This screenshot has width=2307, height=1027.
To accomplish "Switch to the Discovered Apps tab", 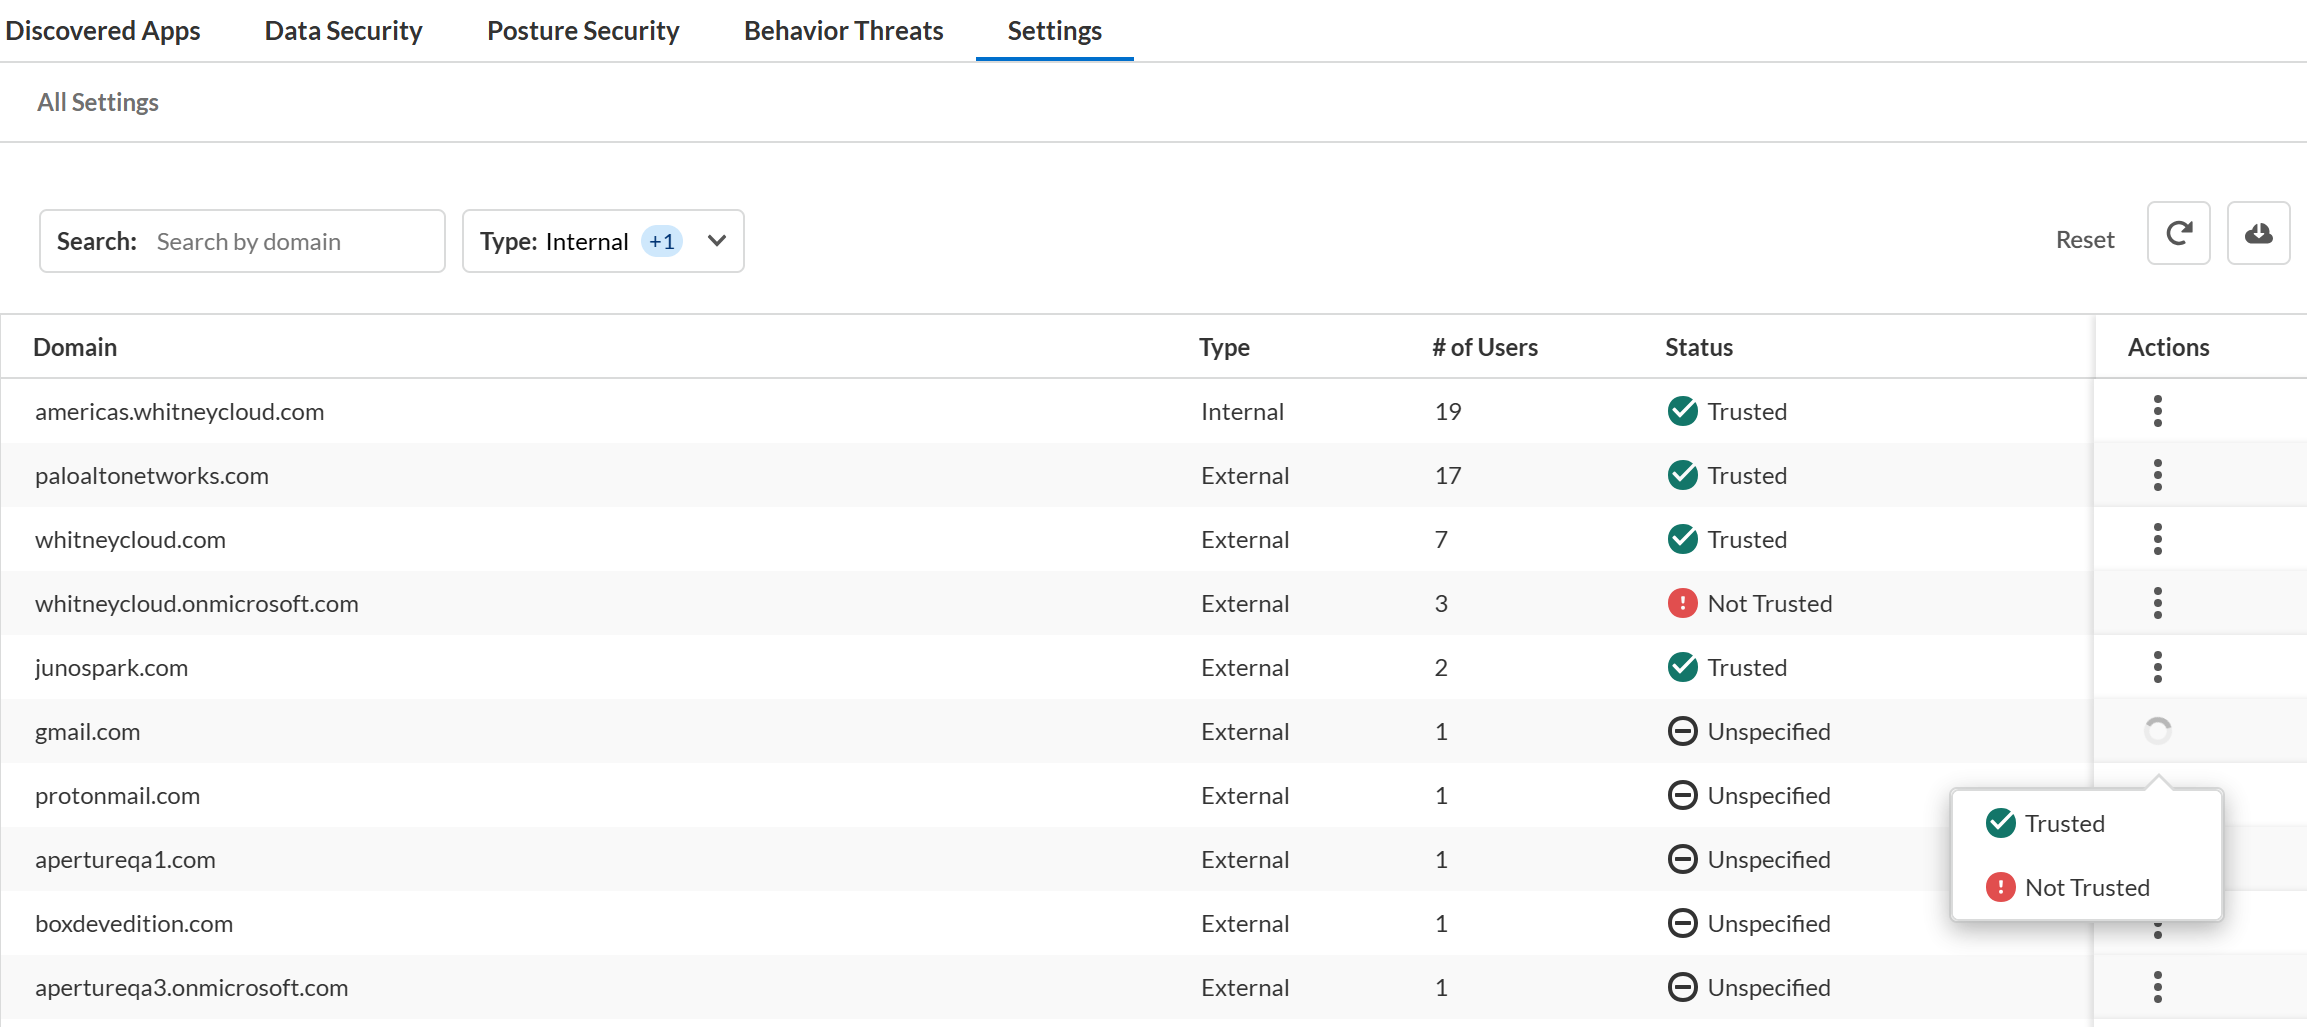I will (103, 31).
